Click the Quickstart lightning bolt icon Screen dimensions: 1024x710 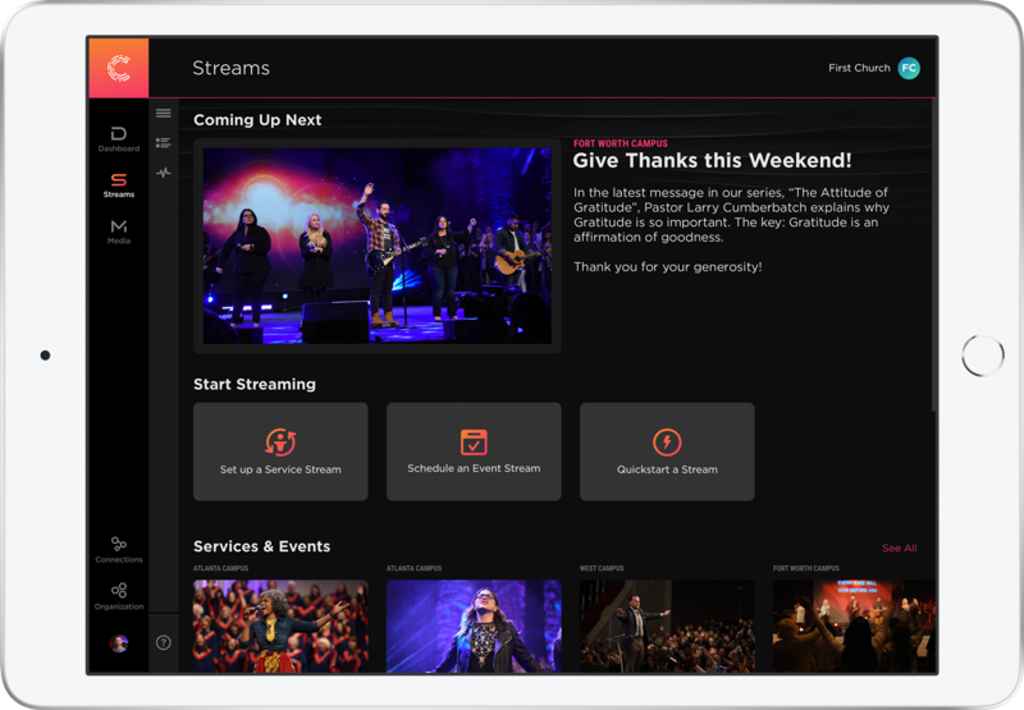pos(667,442)
